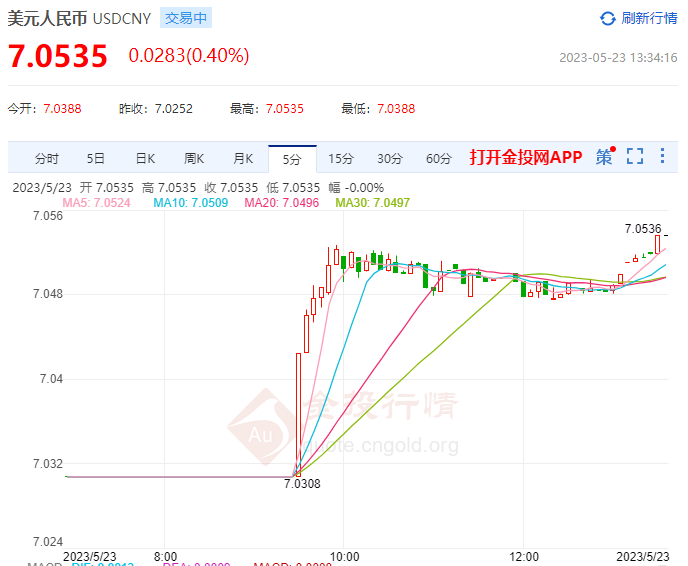Toggle fullscreen chart view icon
Screen dimensions: 688x566
[x=635, y=156]
